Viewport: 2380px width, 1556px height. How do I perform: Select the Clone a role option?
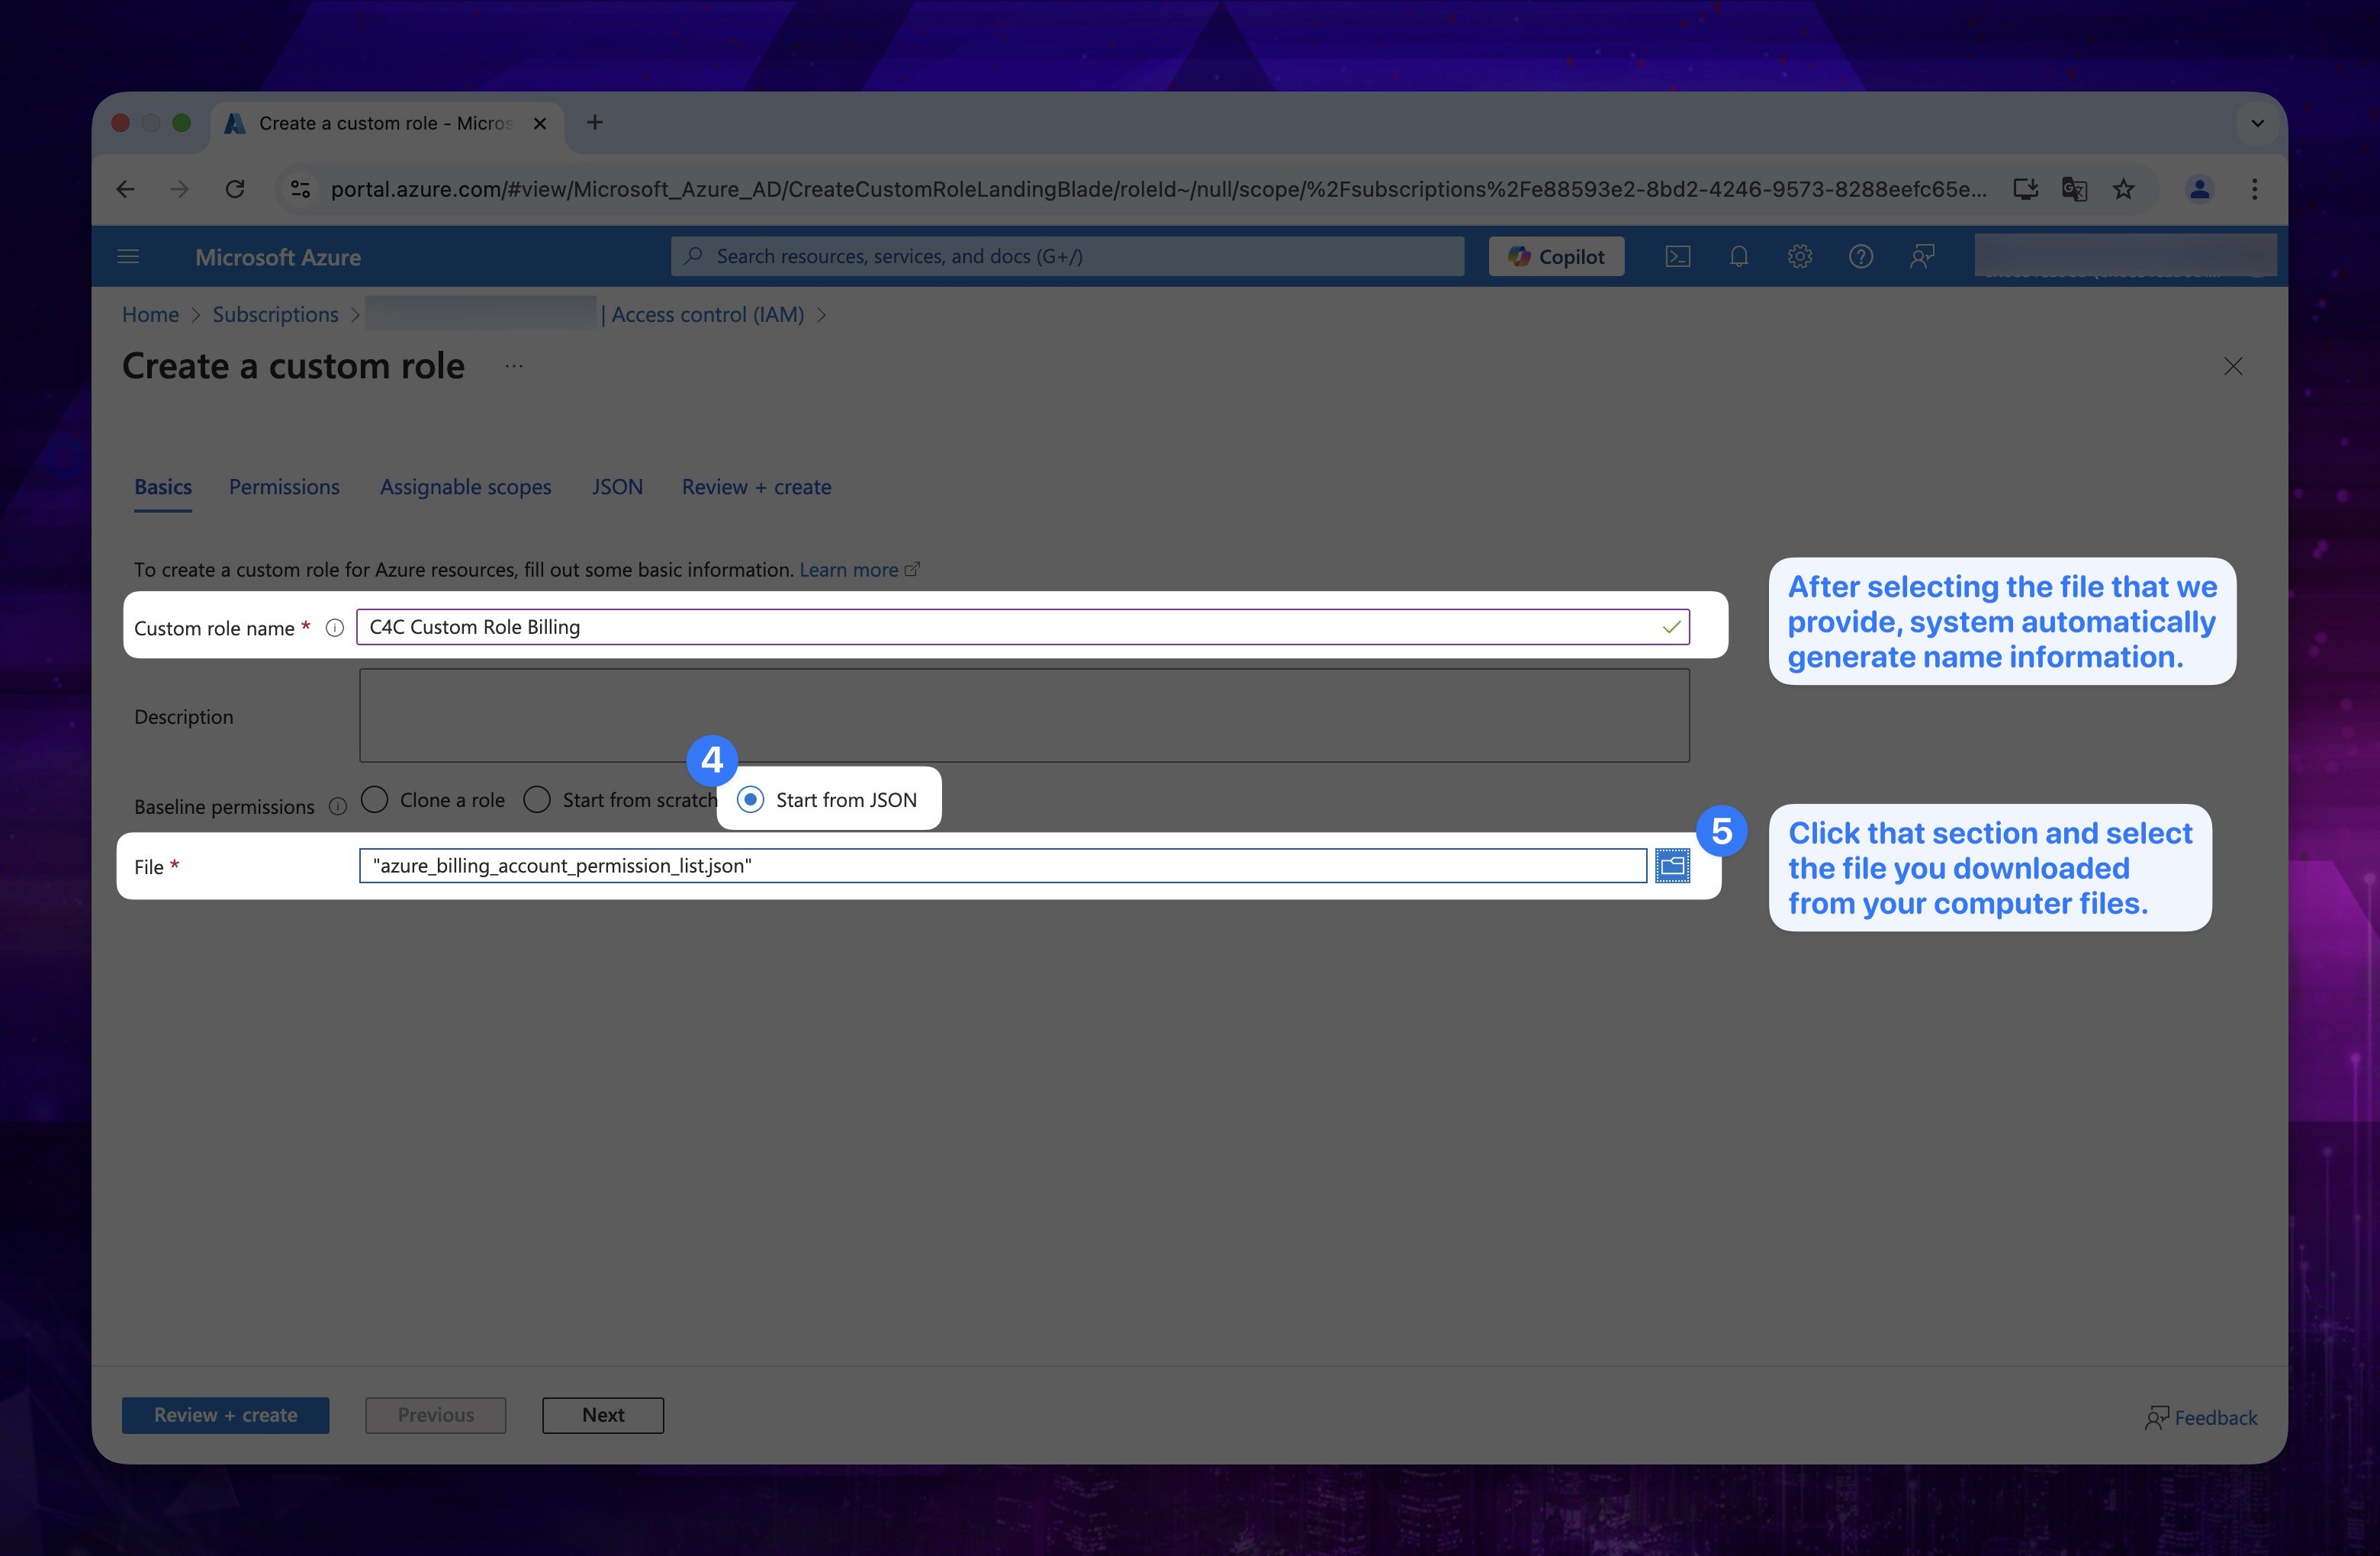point(375,799)
